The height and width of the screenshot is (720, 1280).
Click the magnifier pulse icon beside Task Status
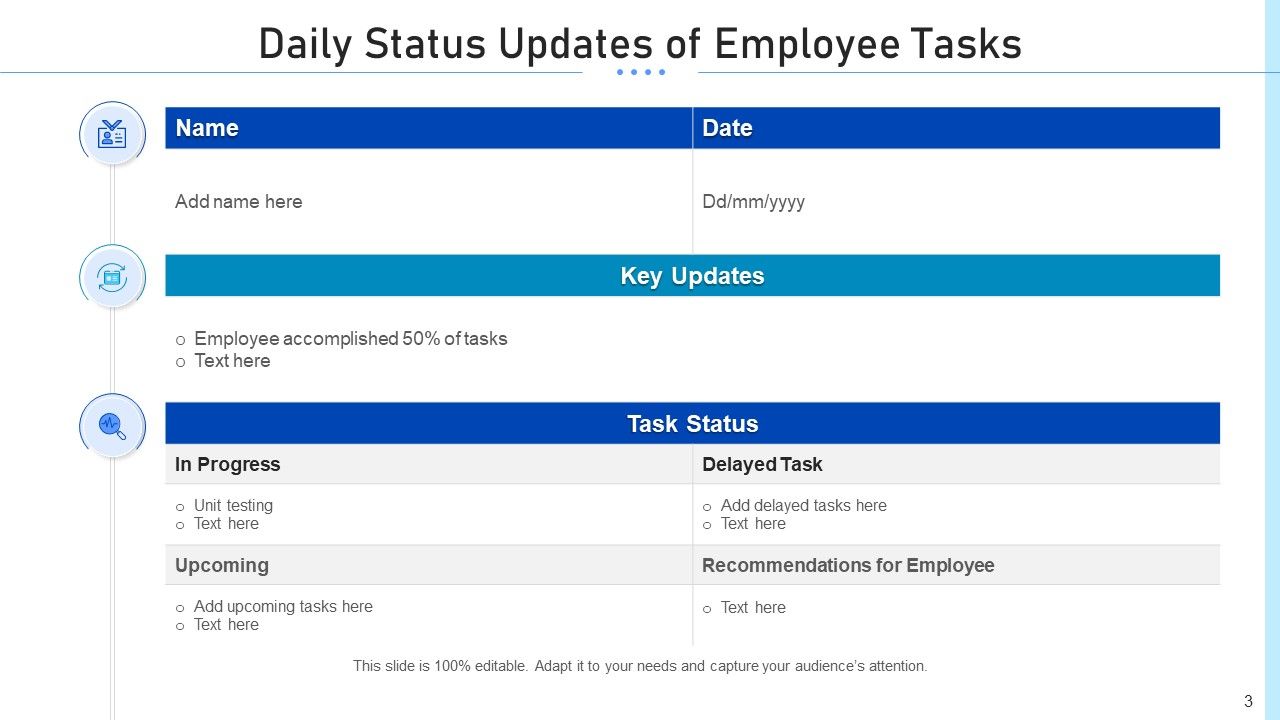pos(112,426)
